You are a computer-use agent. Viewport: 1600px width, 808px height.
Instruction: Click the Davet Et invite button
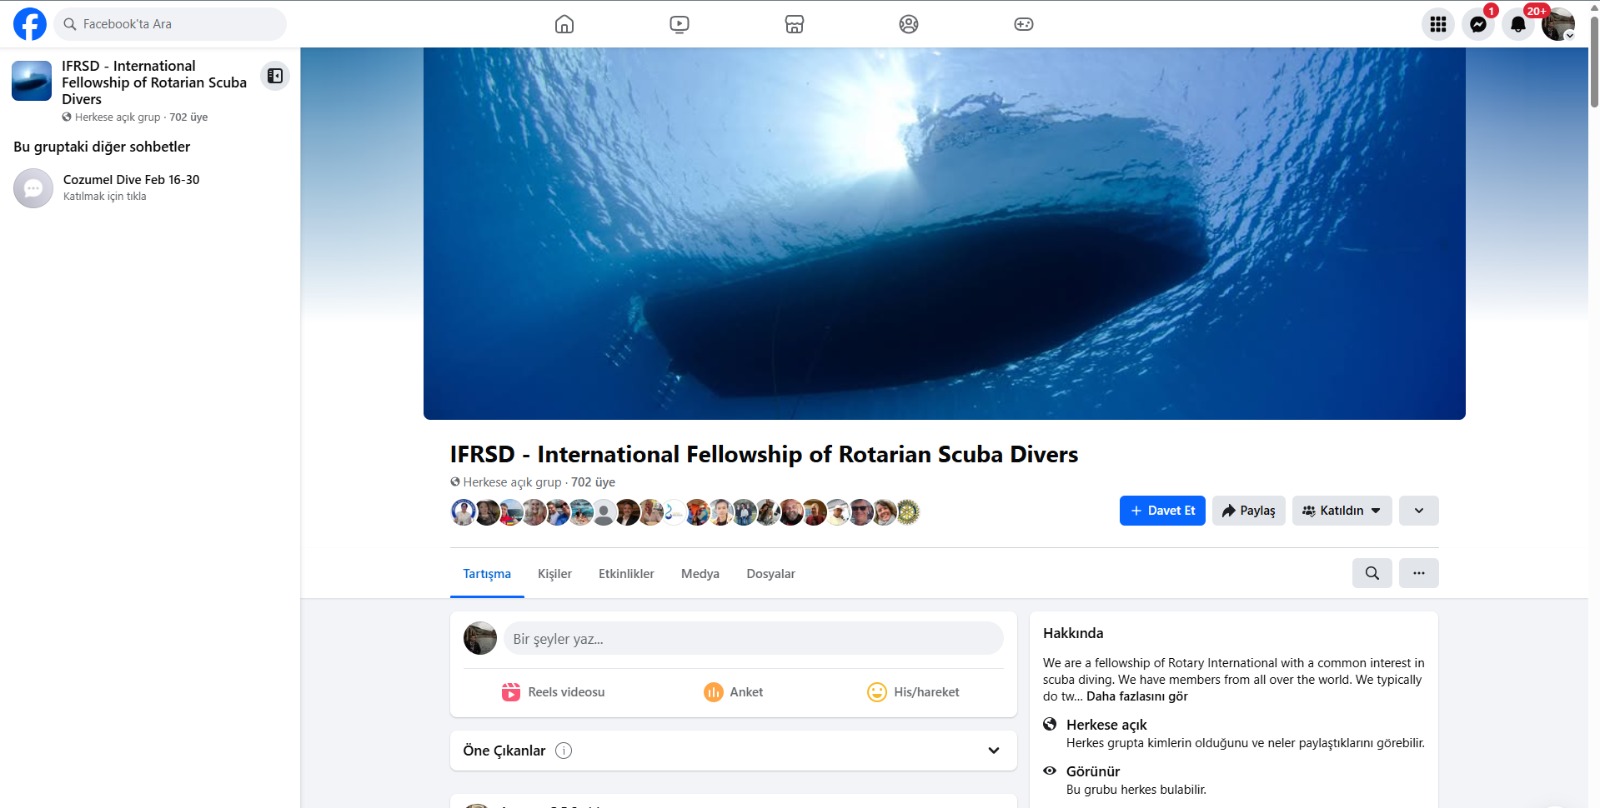pyautogui.click(x=1163, y=511)
